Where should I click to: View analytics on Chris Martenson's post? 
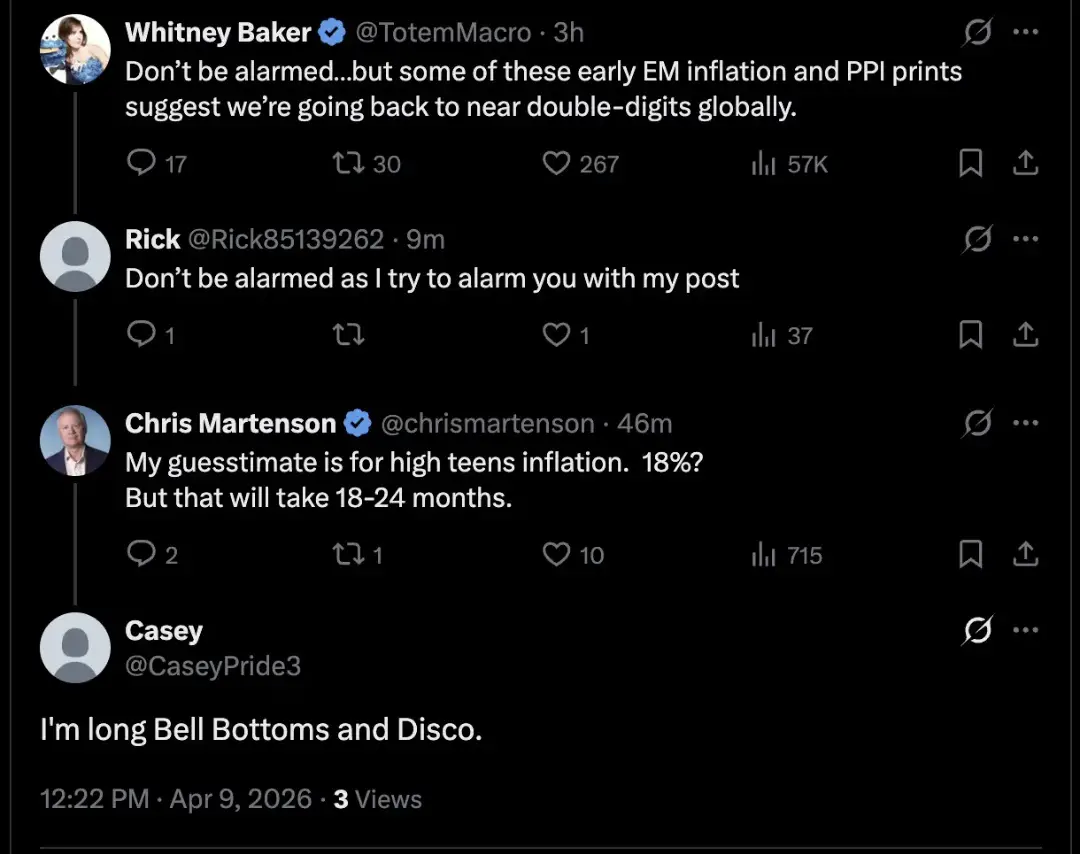click(786, 555)
